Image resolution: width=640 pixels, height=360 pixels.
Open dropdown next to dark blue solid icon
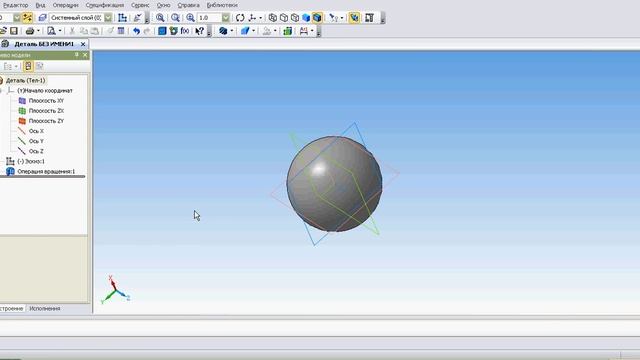click(231, 31)
